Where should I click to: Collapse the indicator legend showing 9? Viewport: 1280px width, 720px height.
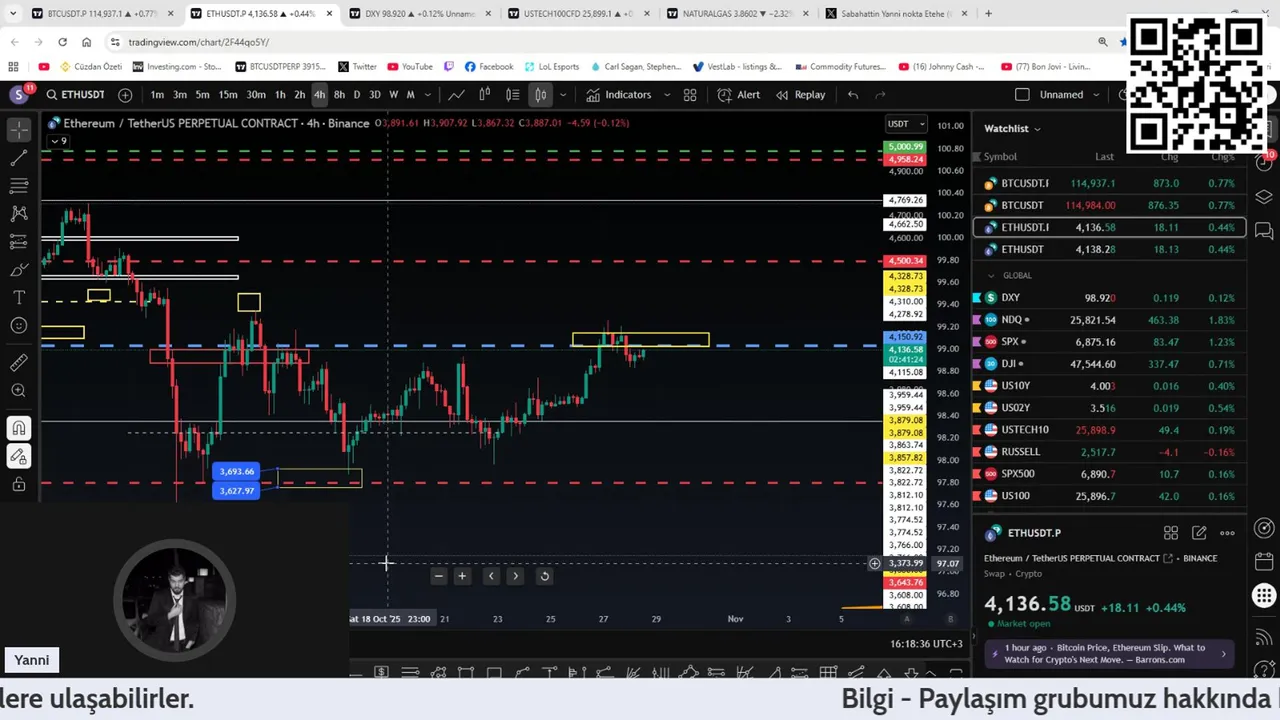[x=57, y=141]
